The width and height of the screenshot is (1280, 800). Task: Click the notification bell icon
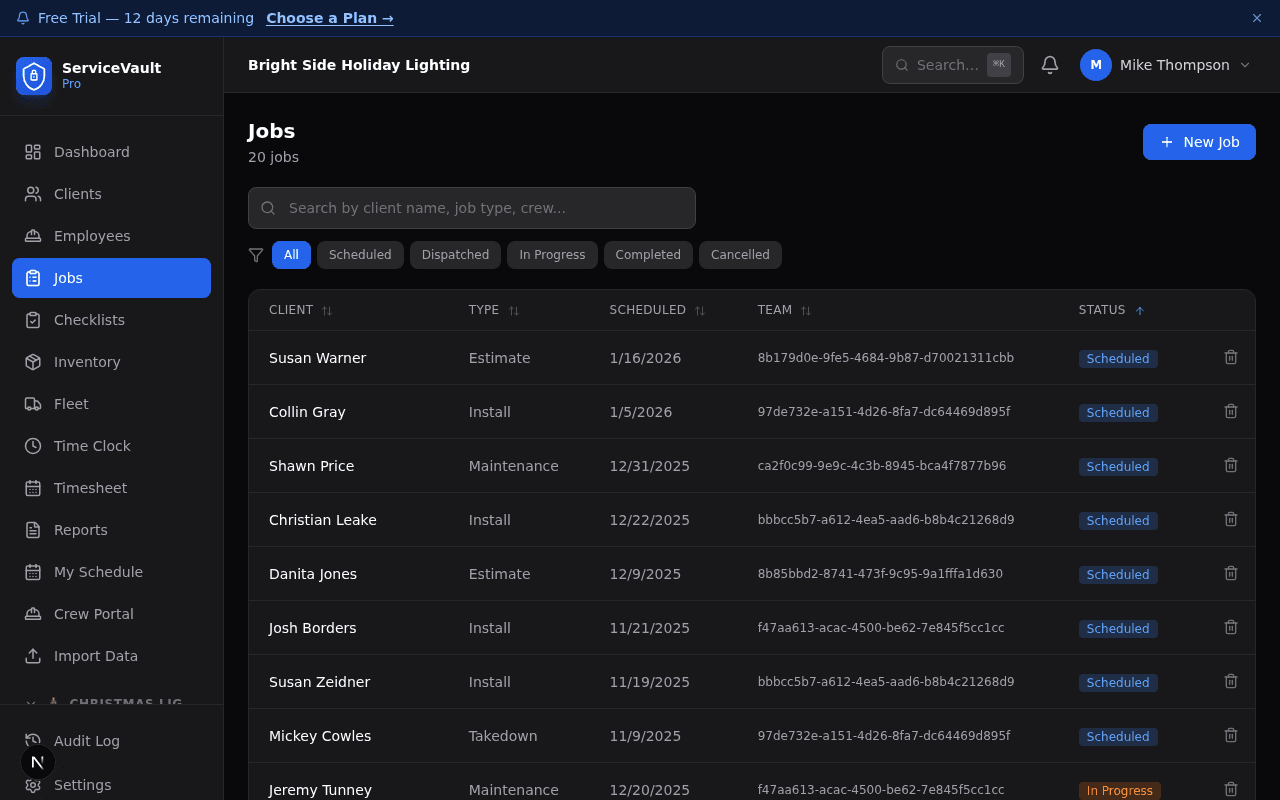point(1049,64)
